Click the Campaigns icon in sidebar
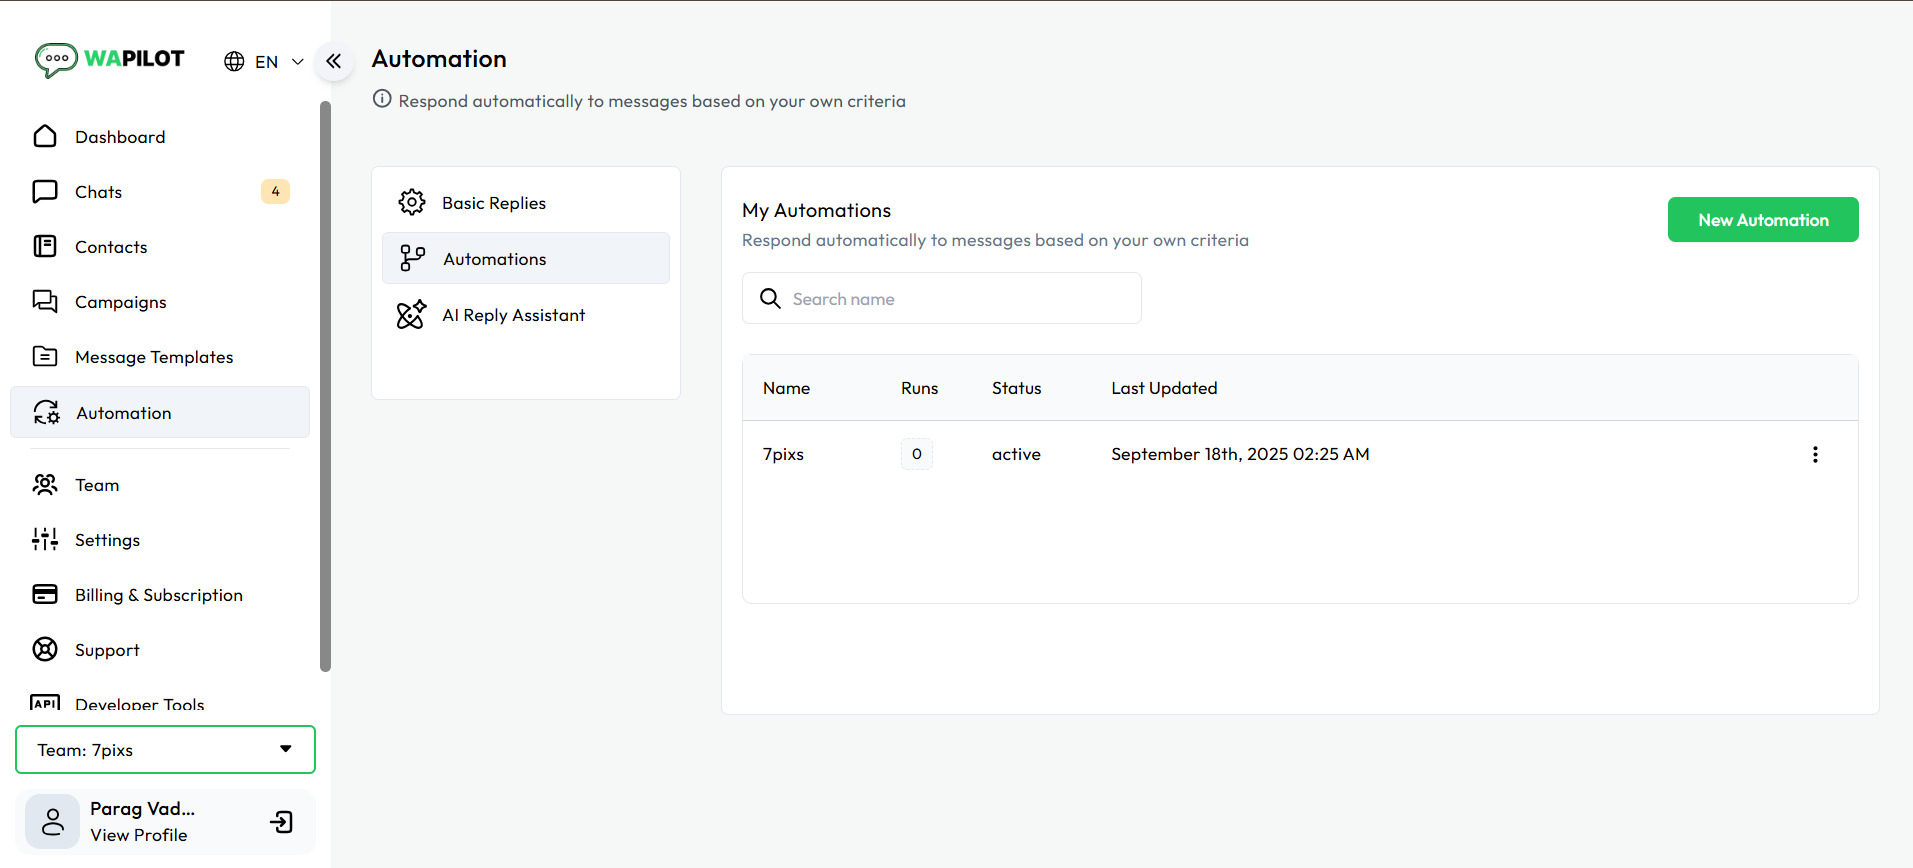This screenshot has height=868, width=1913. [x=45, y=301]
